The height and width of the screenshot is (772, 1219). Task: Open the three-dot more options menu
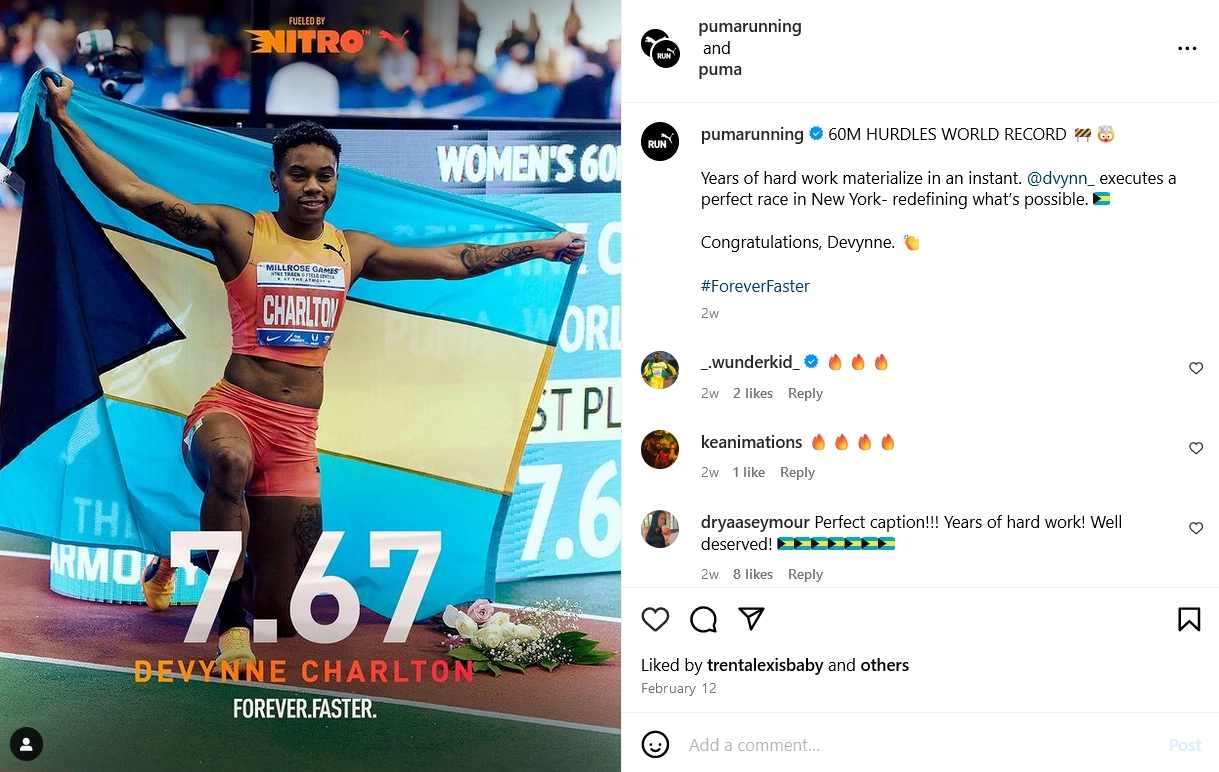(x=1187, y=49)
